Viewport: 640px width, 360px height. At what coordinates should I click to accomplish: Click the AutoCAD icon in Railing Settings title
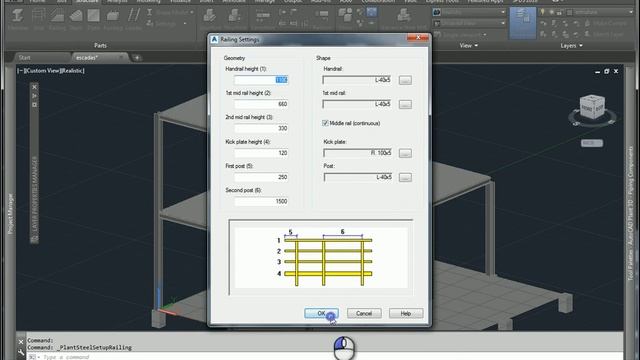(214, 39)
